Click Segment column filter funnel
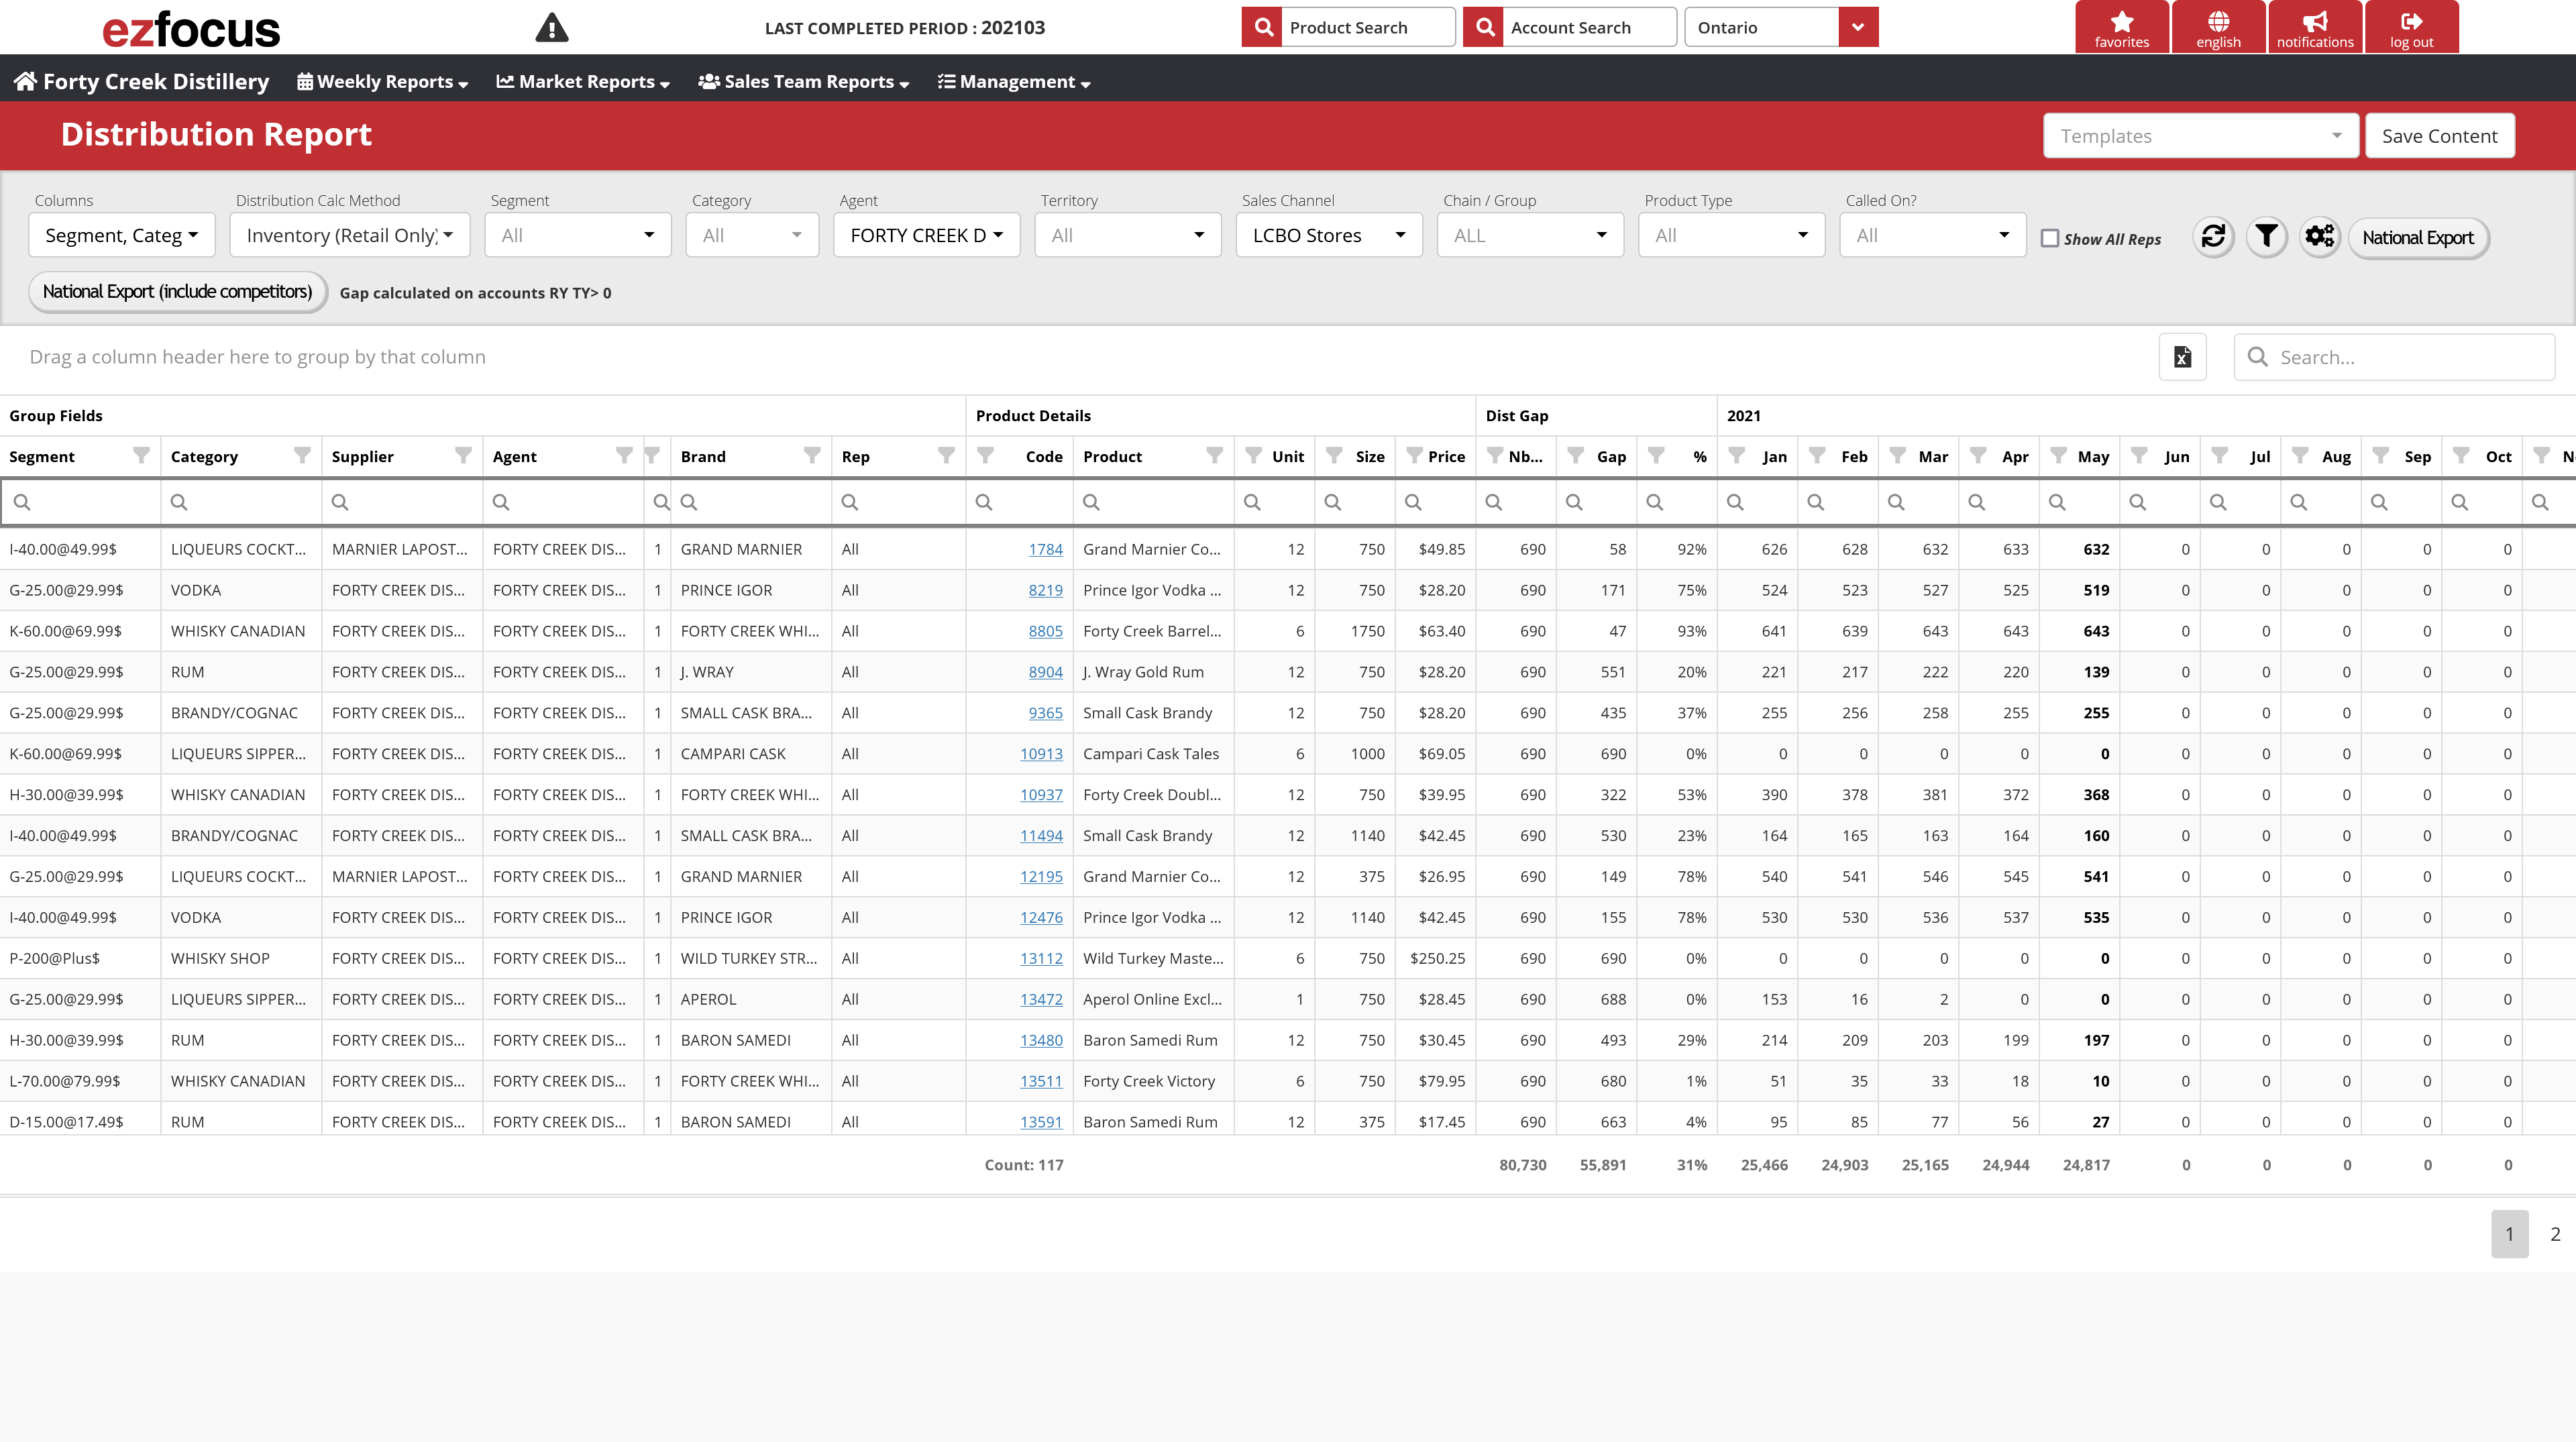 (141, 456)
